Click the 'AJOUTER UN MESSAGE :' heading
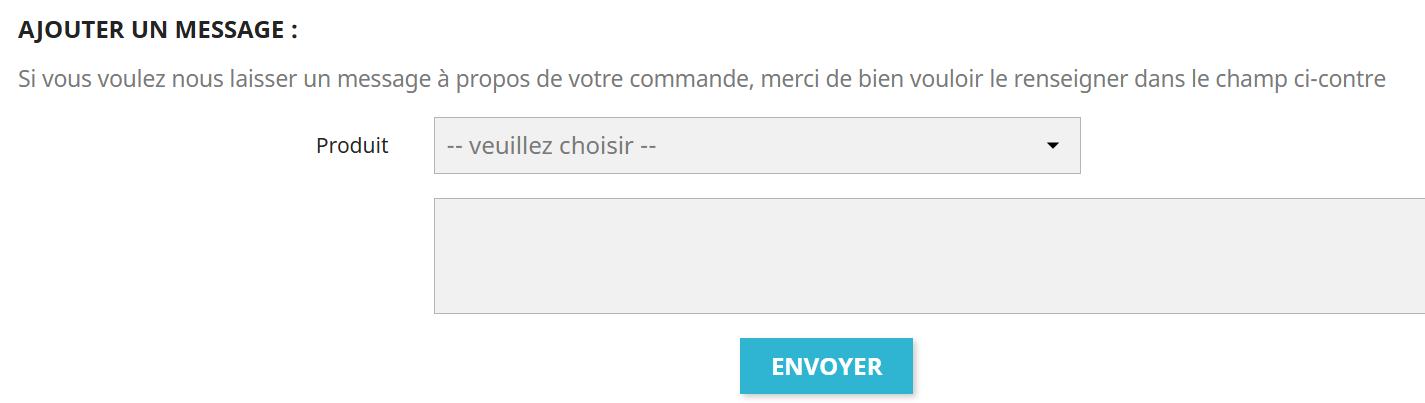 158,30
